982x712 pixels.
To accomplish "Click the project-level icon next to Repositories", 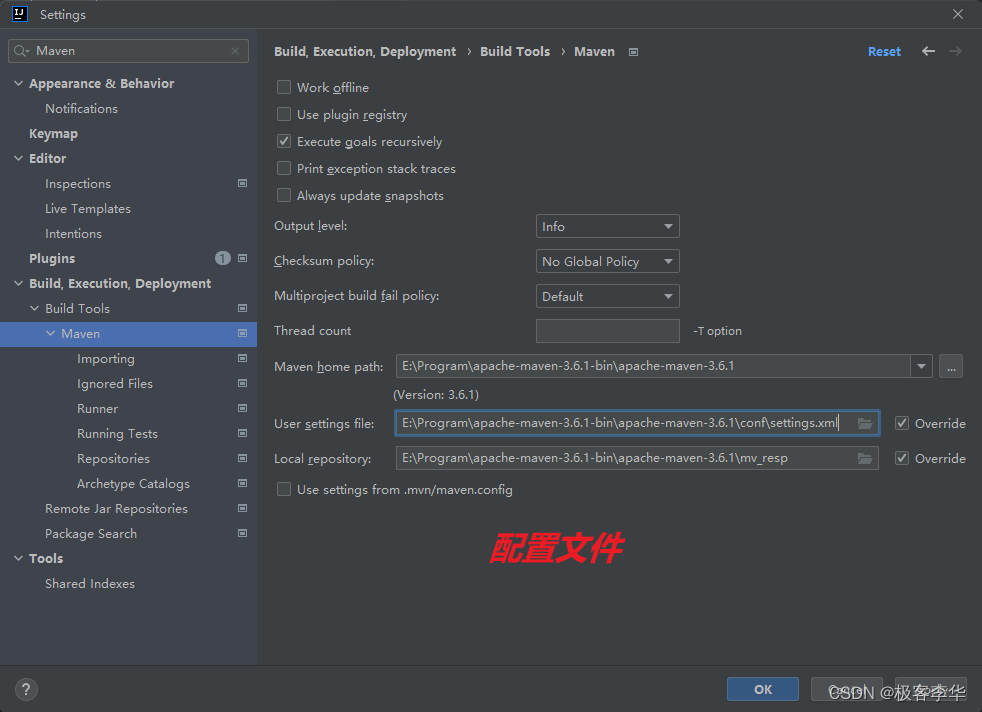I will pos(242,458).
